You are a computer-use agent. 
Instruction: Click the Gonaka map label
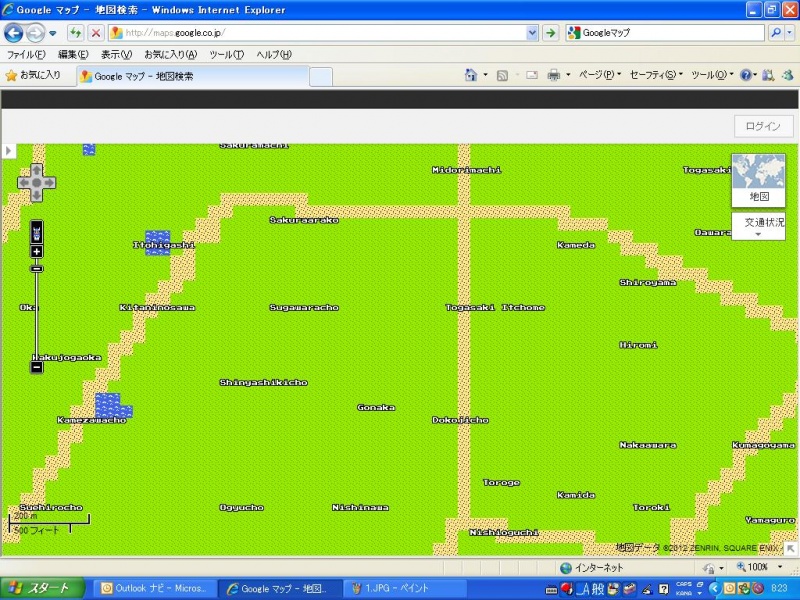tap(376, 408)
